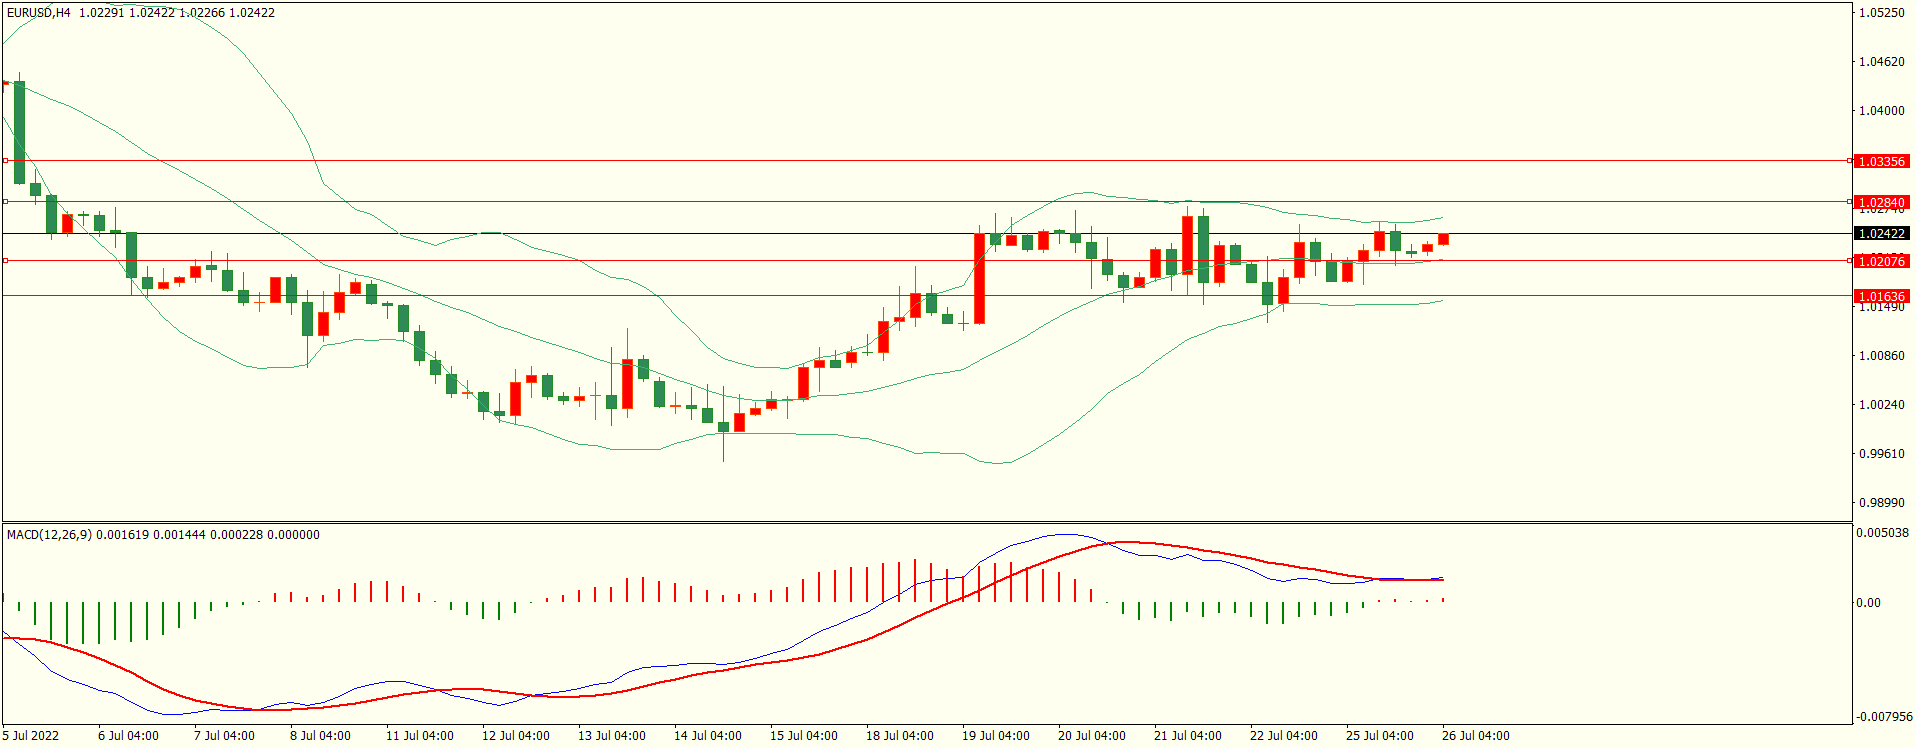
Task: Select left handle of 1.02840 horizontal line
Action: (5, 201)
